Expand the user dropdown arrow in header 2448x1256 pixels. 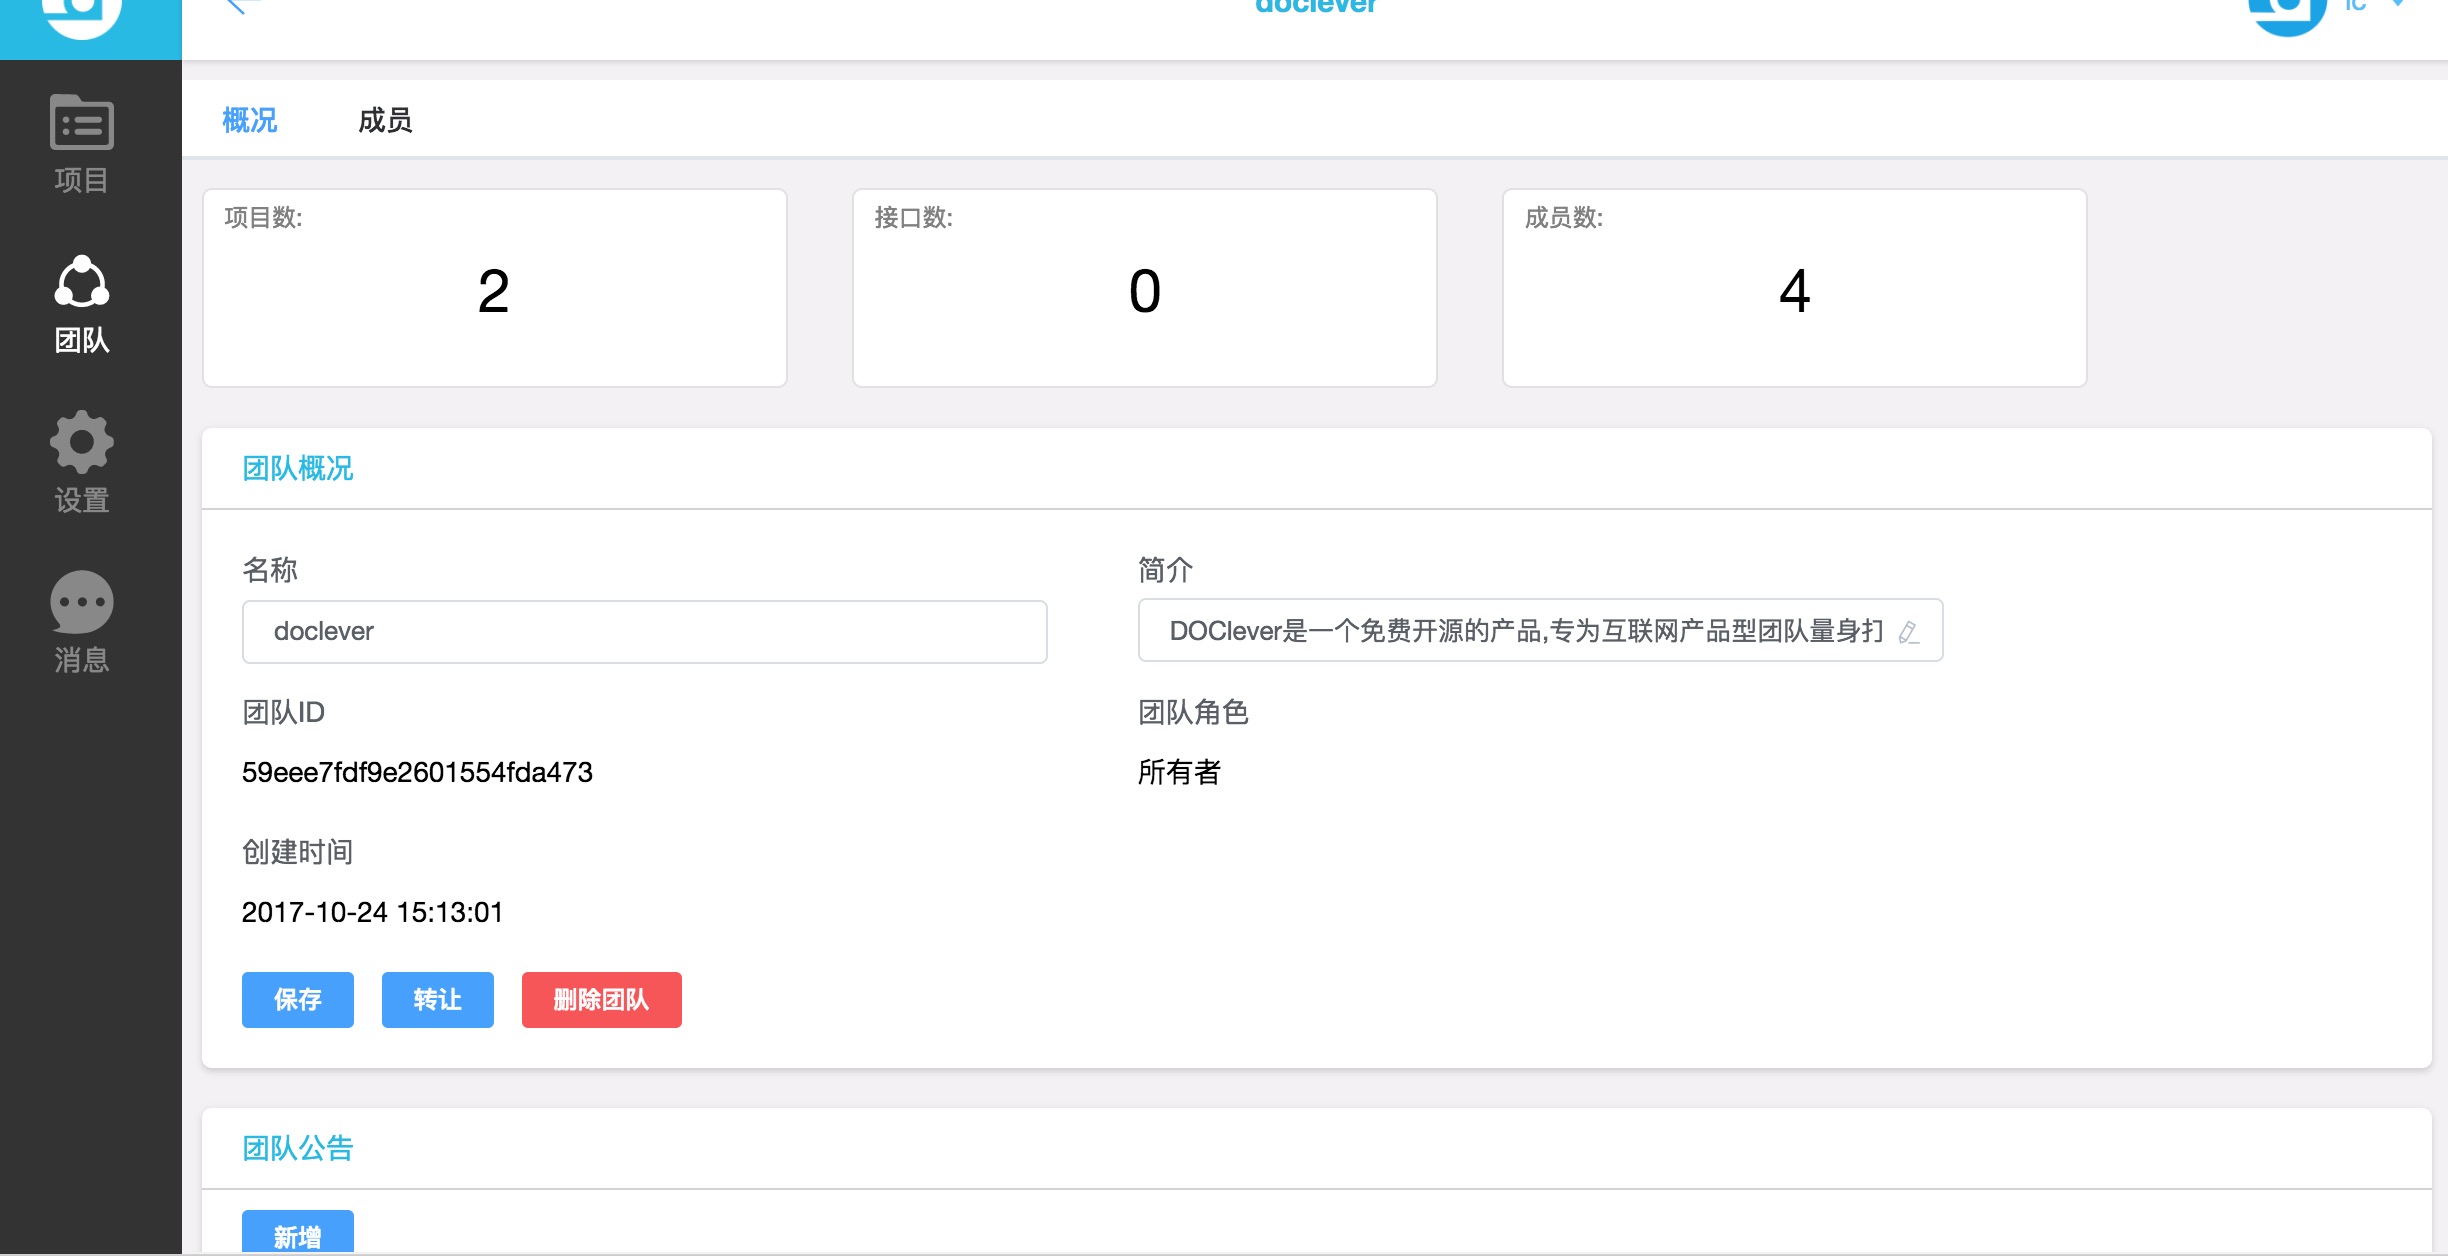[2400, 5]
